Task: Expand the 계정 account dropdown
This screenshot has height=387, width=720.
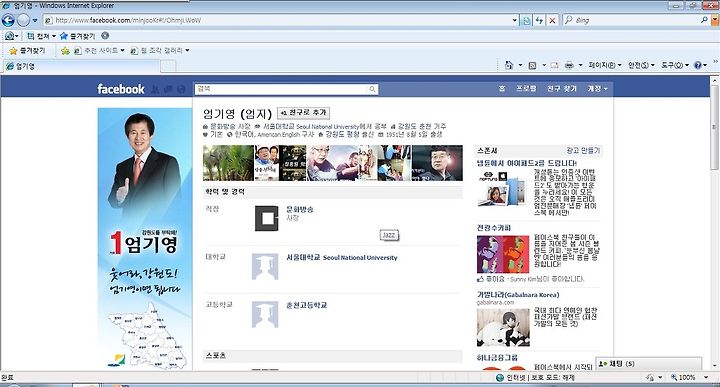Action: point(597,89)
